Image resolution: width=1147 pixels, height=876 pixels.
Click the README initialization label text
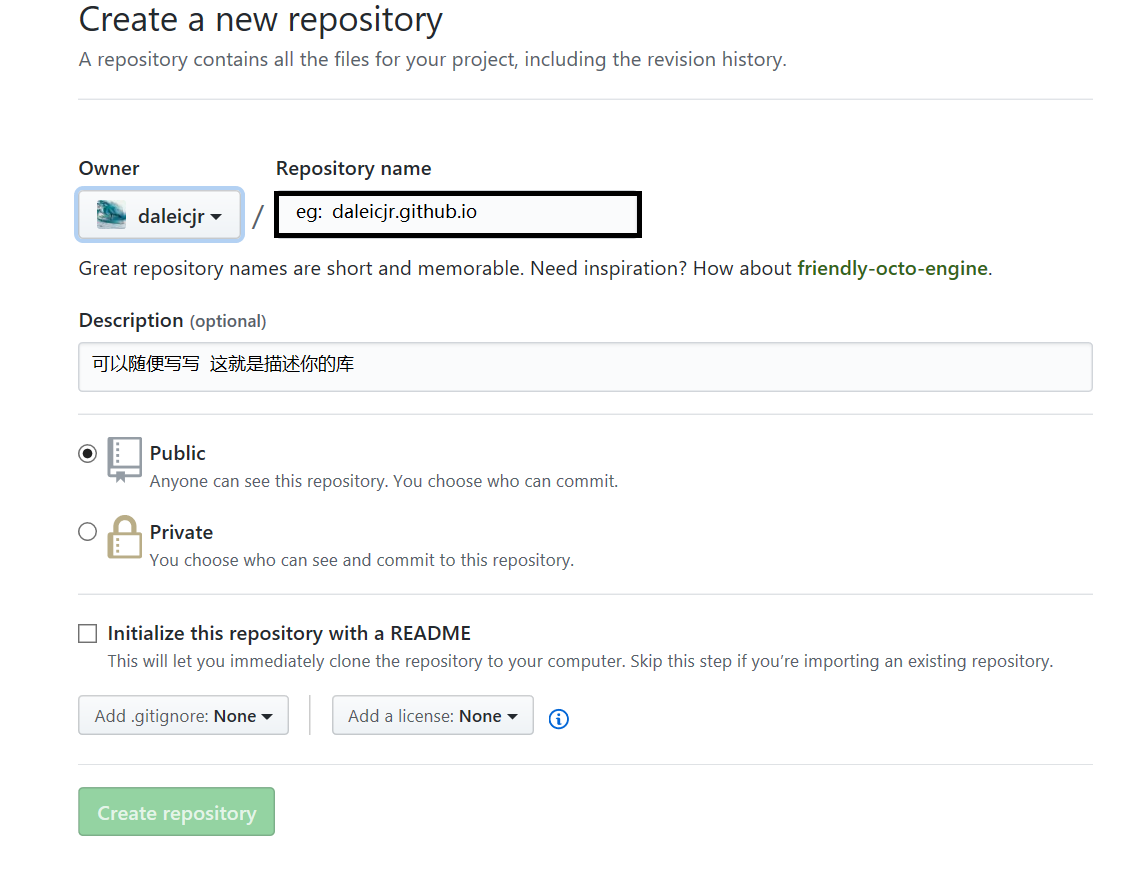[289, 633]
